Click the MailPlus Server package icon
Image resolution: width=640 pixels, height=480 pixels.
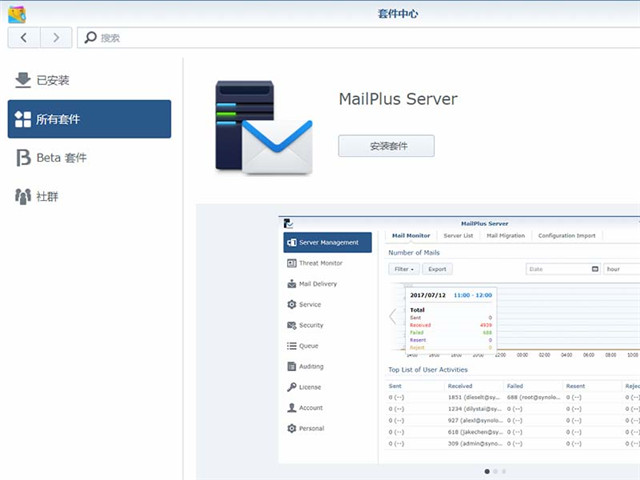coord(264,127)
